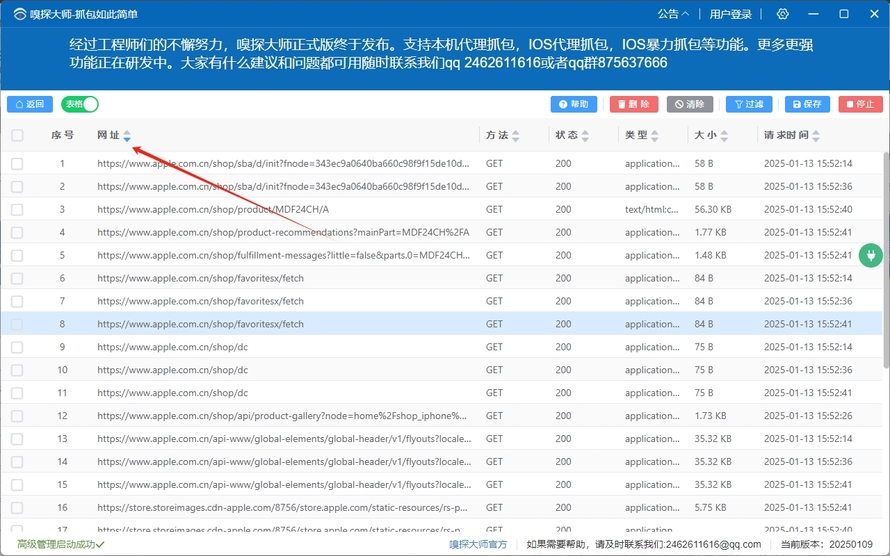Open the settings gear in title bar
Image resolution: width=890 pixels, height=556 pixels.
[783, 14]
